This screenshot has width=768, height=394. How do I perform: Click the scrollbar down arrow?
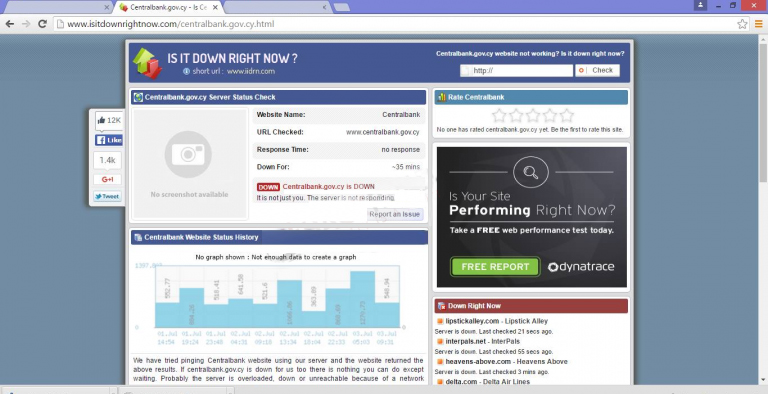click(763, 380)
